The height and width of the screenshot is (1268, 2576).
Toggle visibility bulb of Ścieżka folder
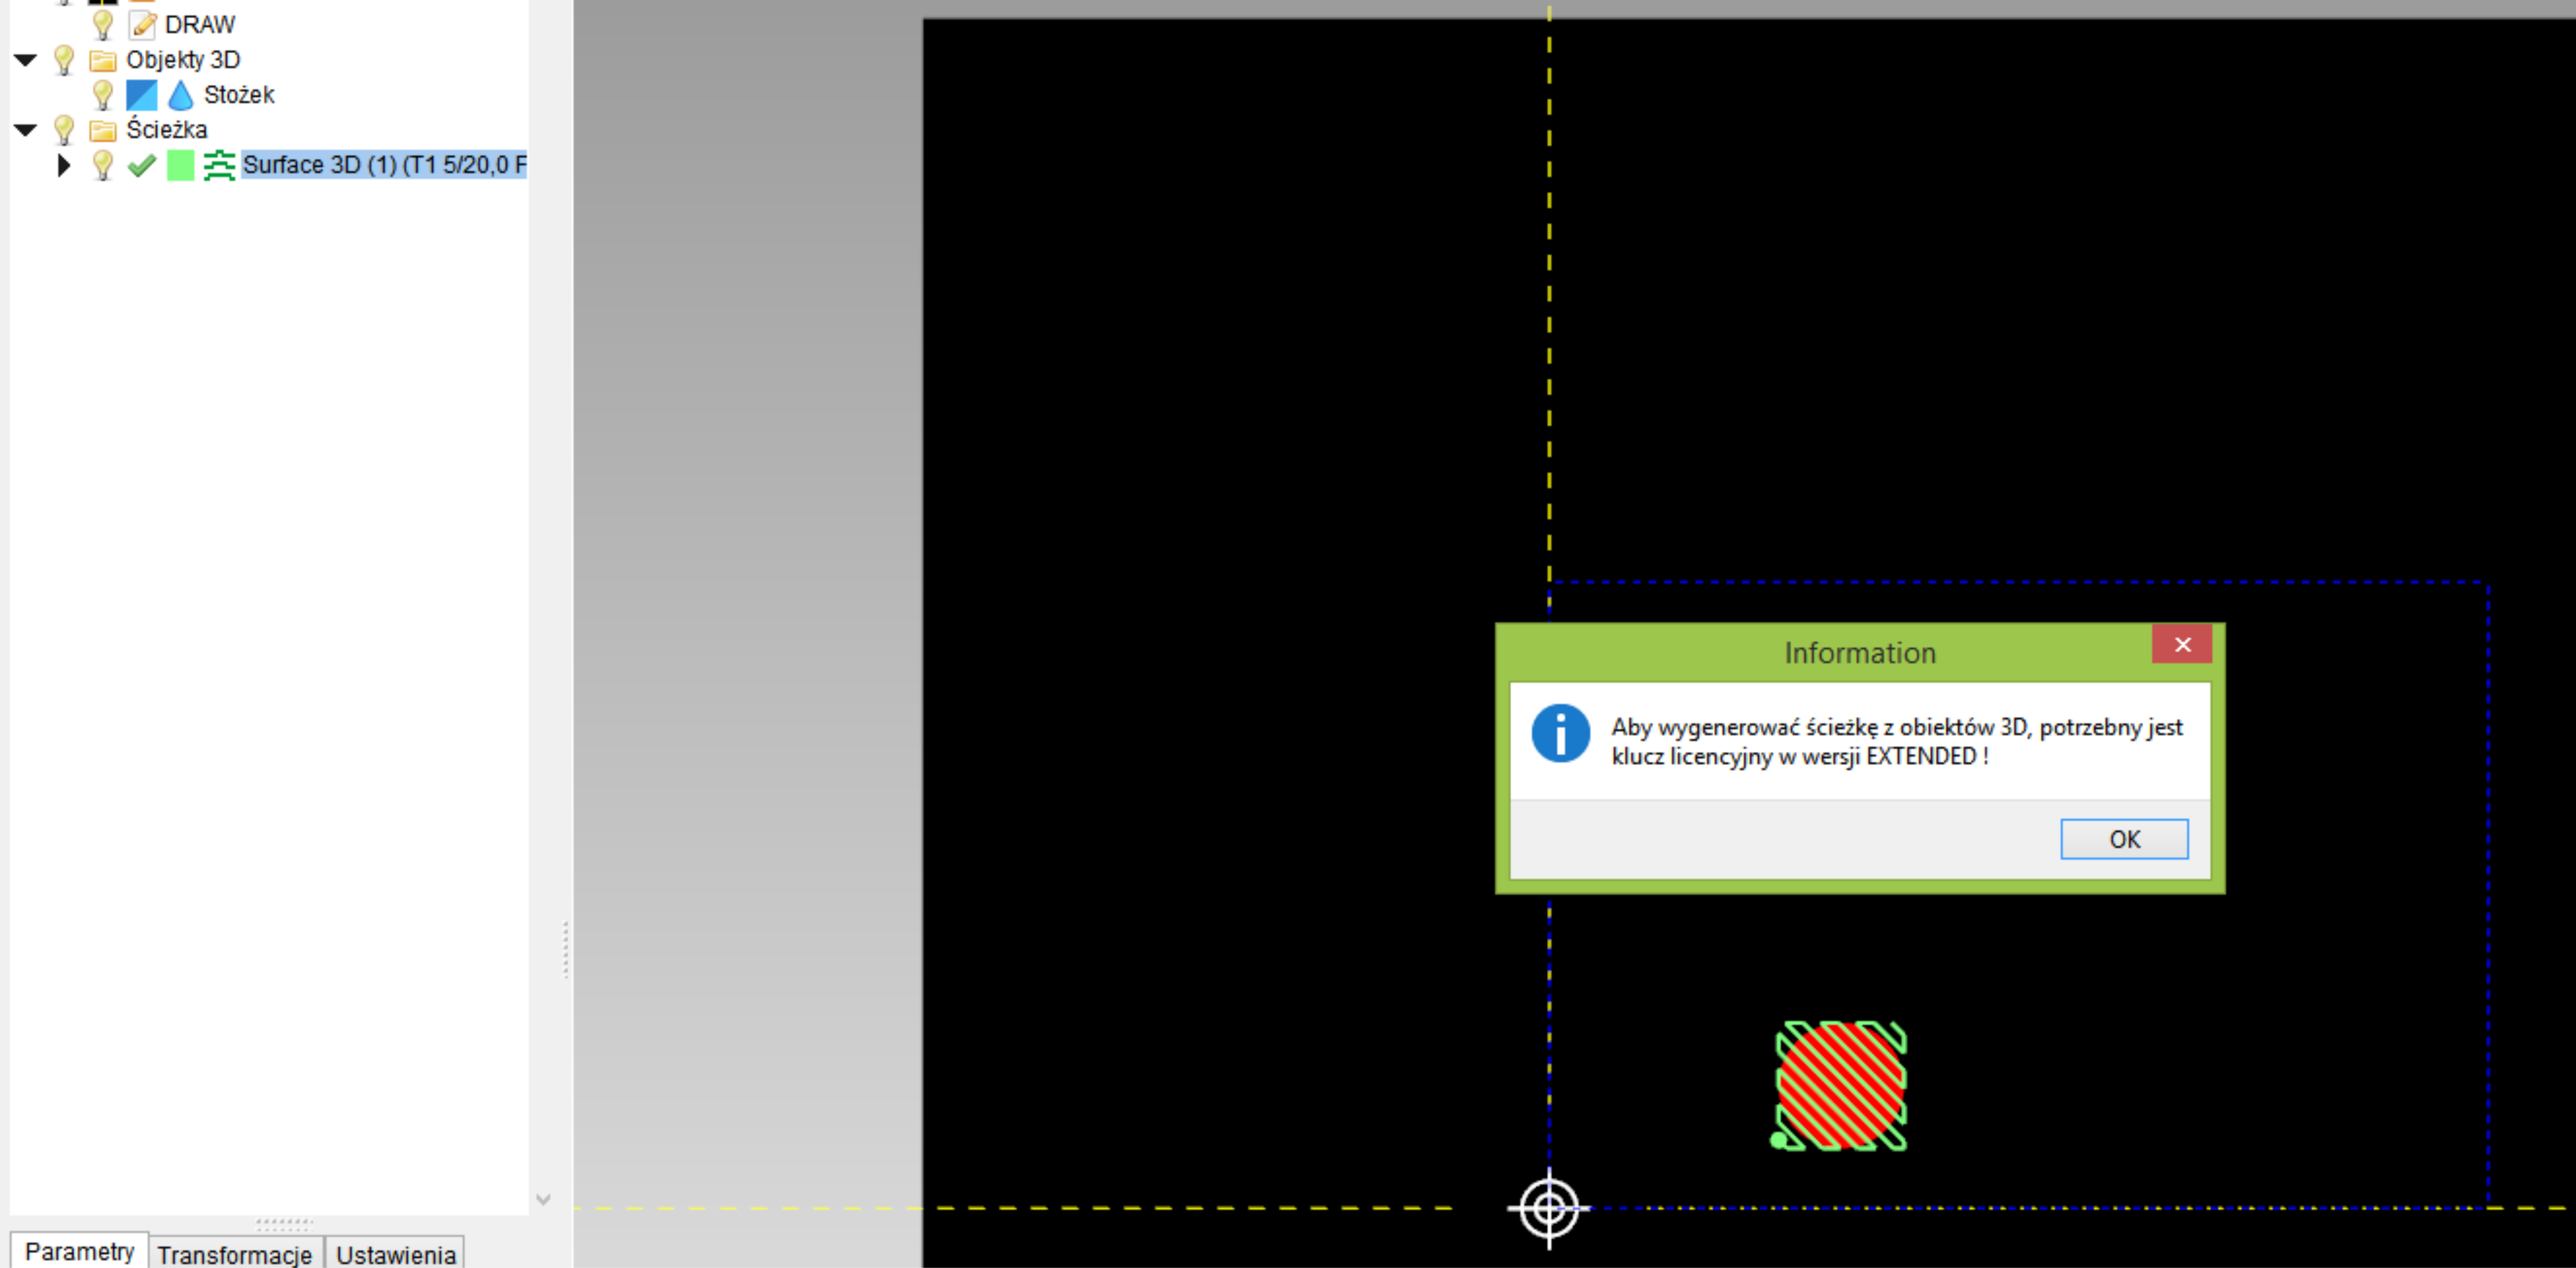(x=63, y=130)
